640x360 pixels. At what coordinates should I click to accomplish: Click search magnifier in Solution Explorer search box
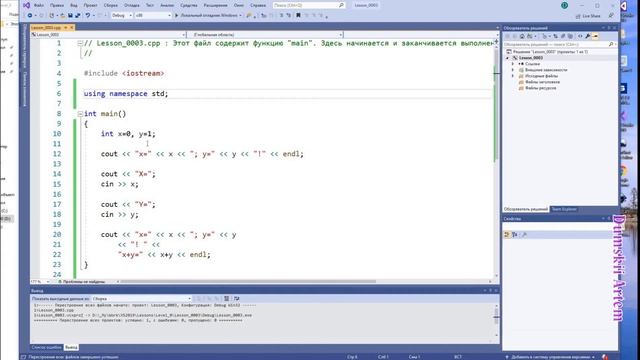611,44
